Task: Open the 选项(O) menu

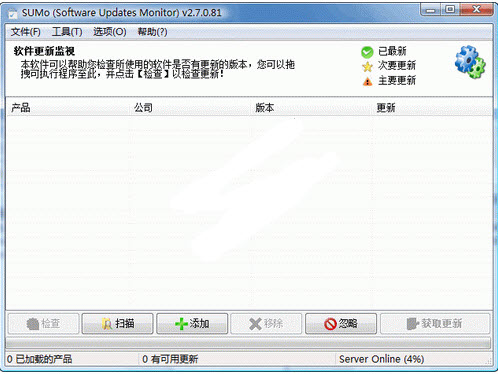Action: pos(110,32)
